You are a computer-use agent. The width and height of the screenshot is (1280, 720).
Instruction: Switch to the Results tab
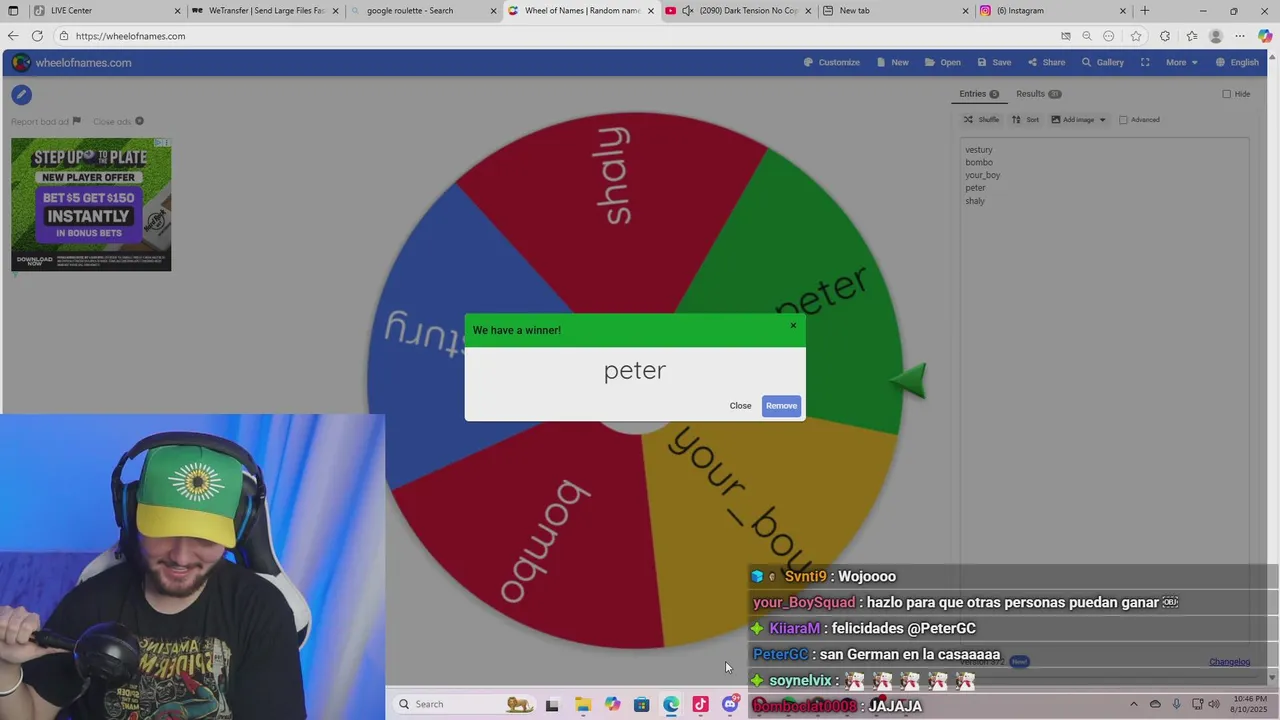(x=1038, y=94)
